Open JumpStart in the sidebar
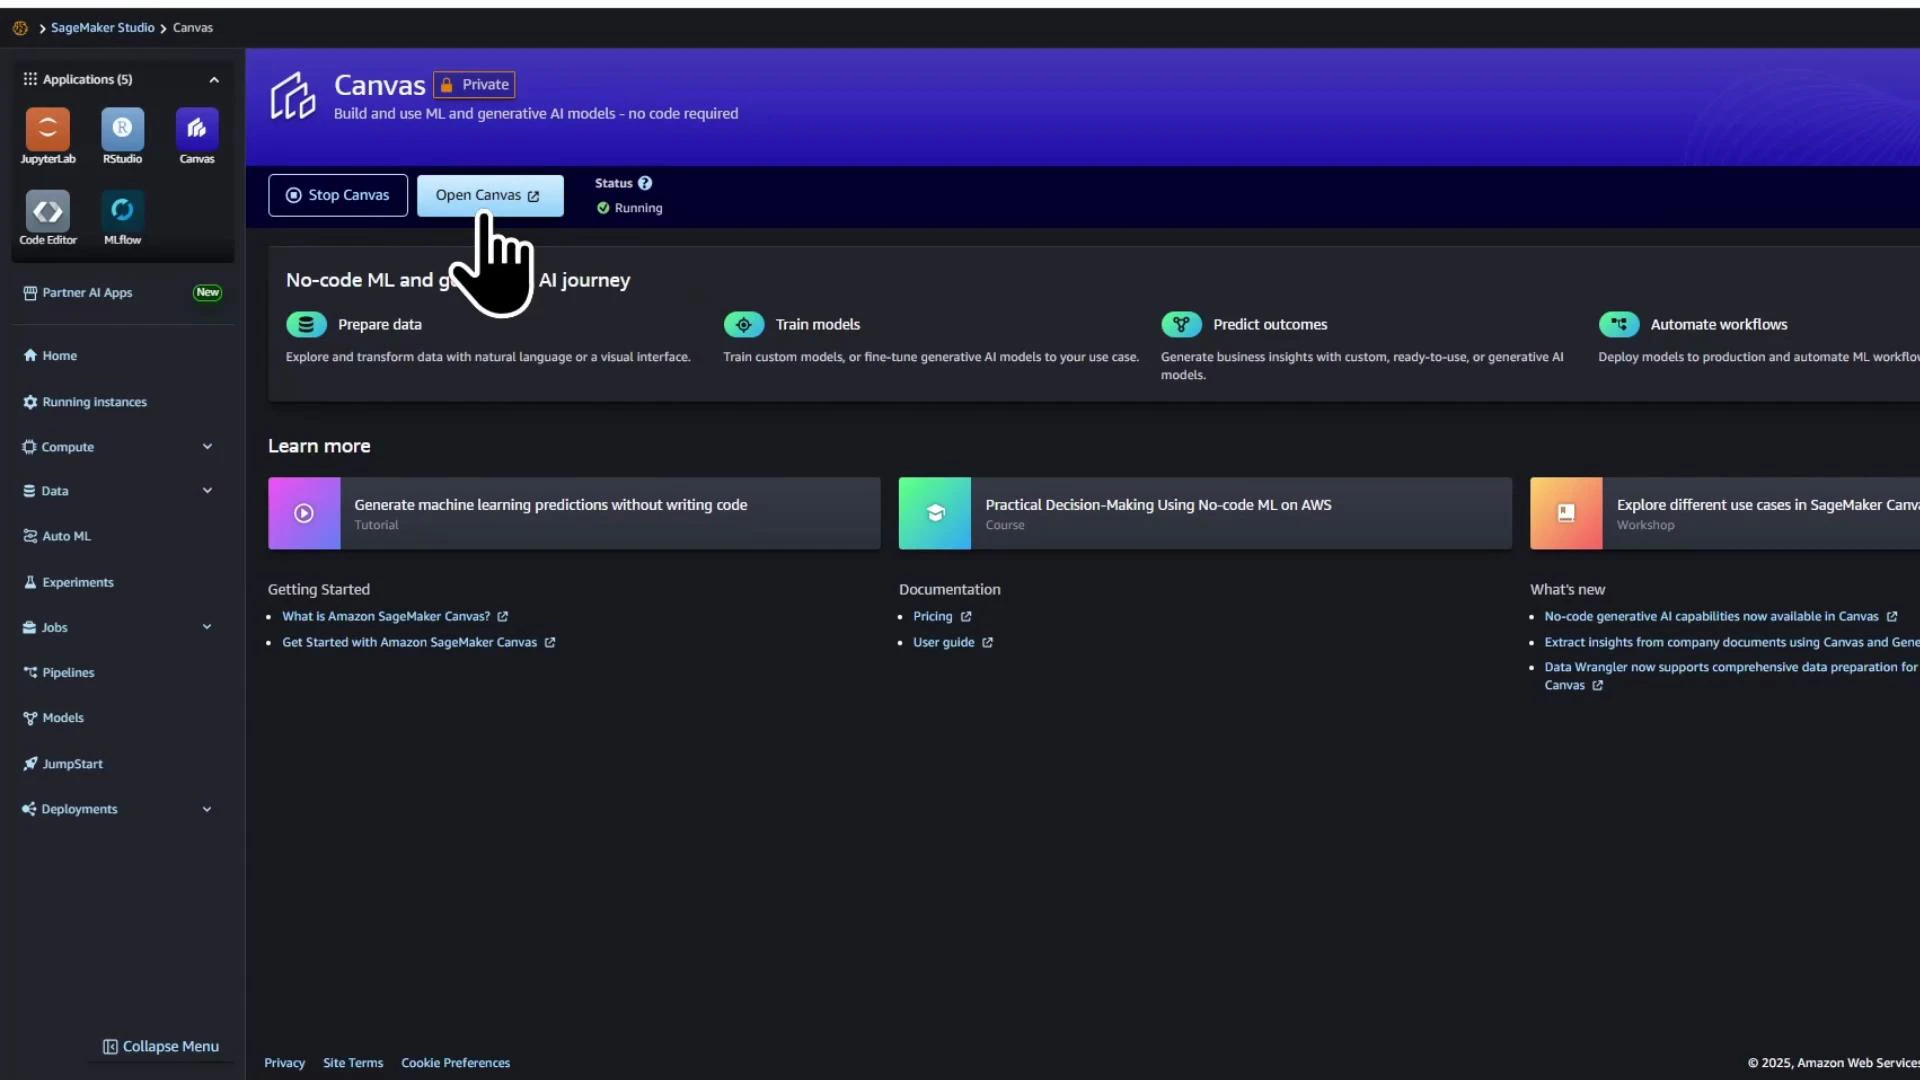1920x1080 pixels. 73,763
